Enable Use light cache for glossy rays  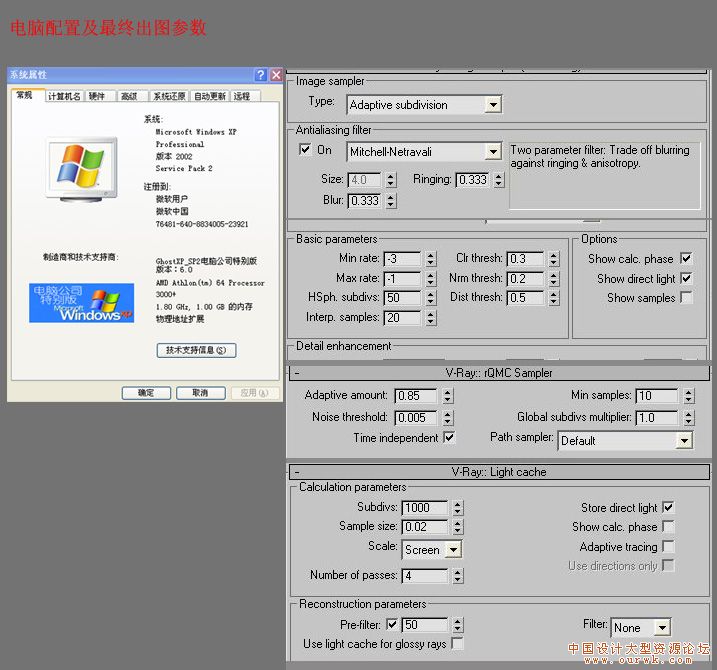[457, 644]
